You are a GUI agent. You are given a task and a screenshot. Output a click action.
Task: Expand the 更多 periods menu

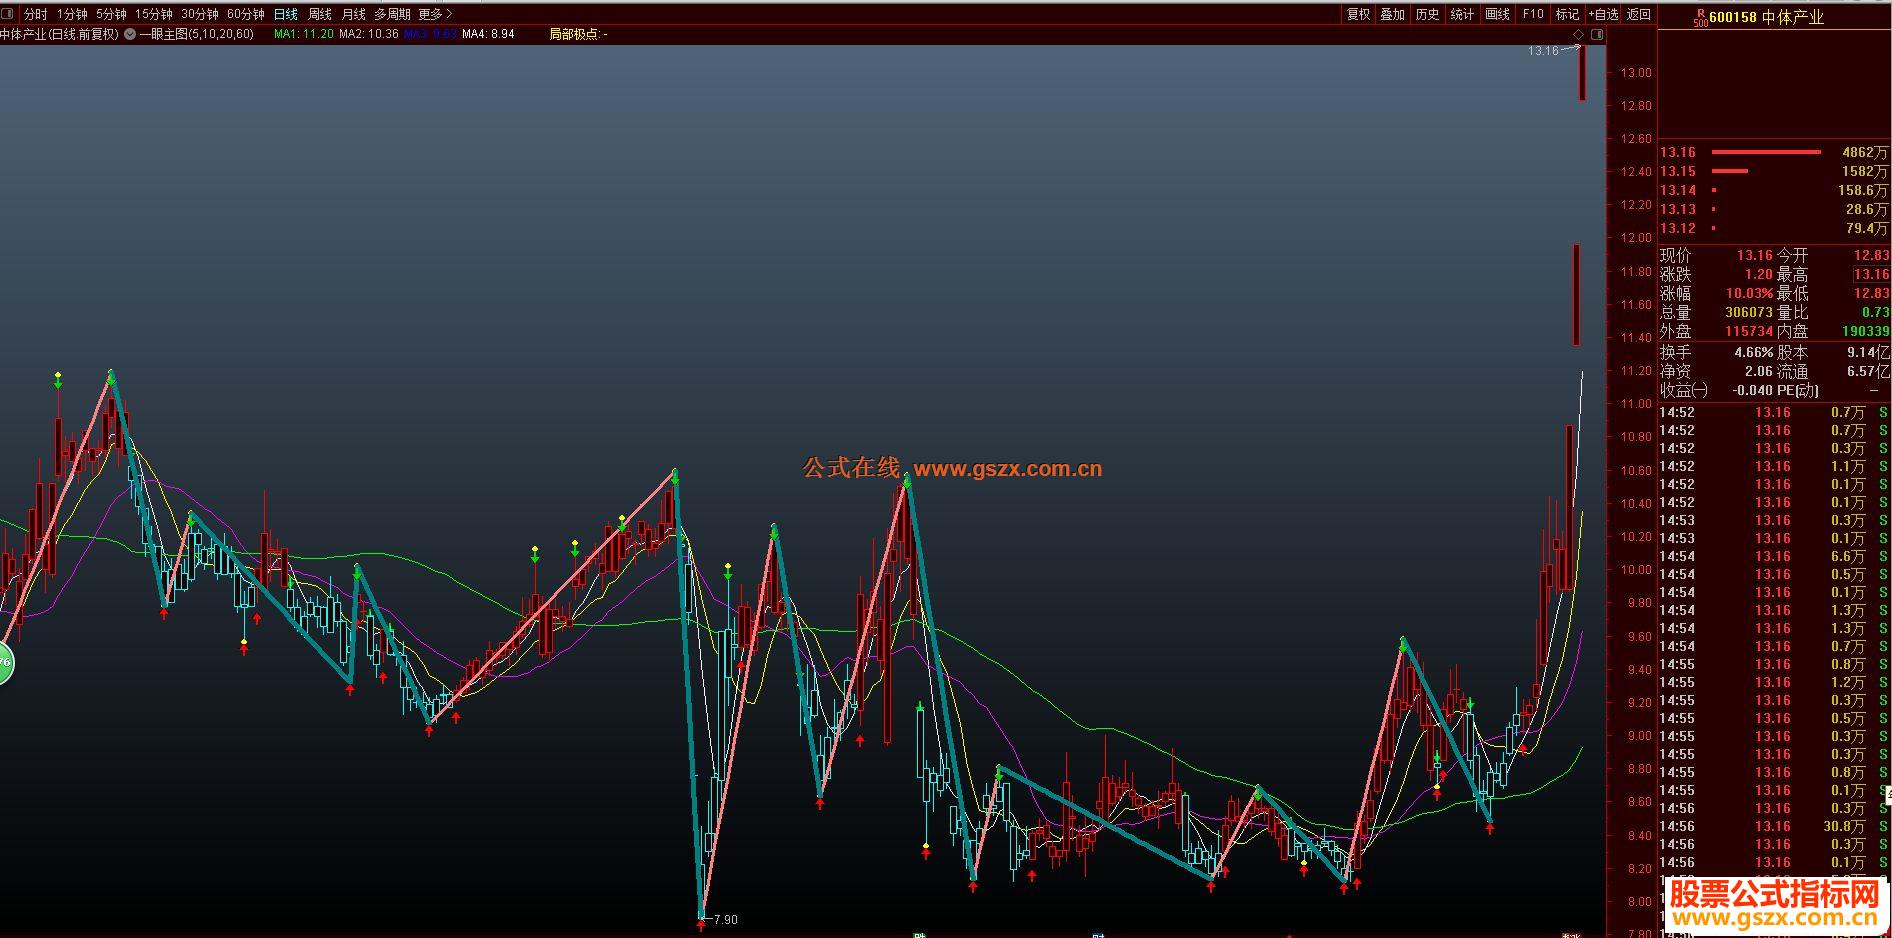(x=435, y=14)
